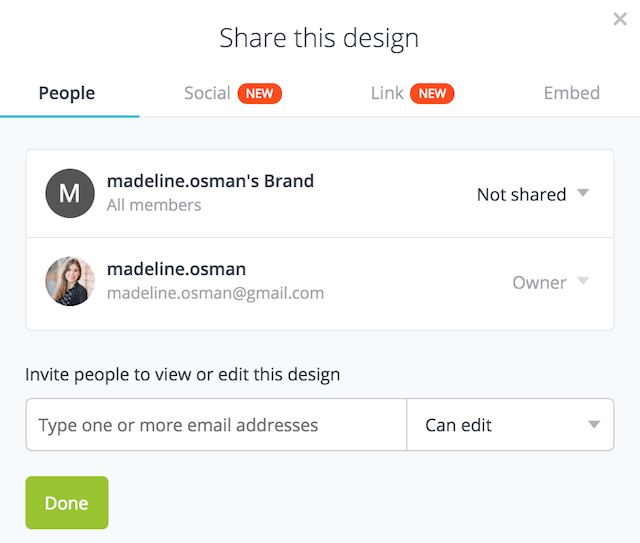Click the madeline.osman@gmail.com email text
The height and width of the screenshot is (543, 640).
(x=215, y=293)
